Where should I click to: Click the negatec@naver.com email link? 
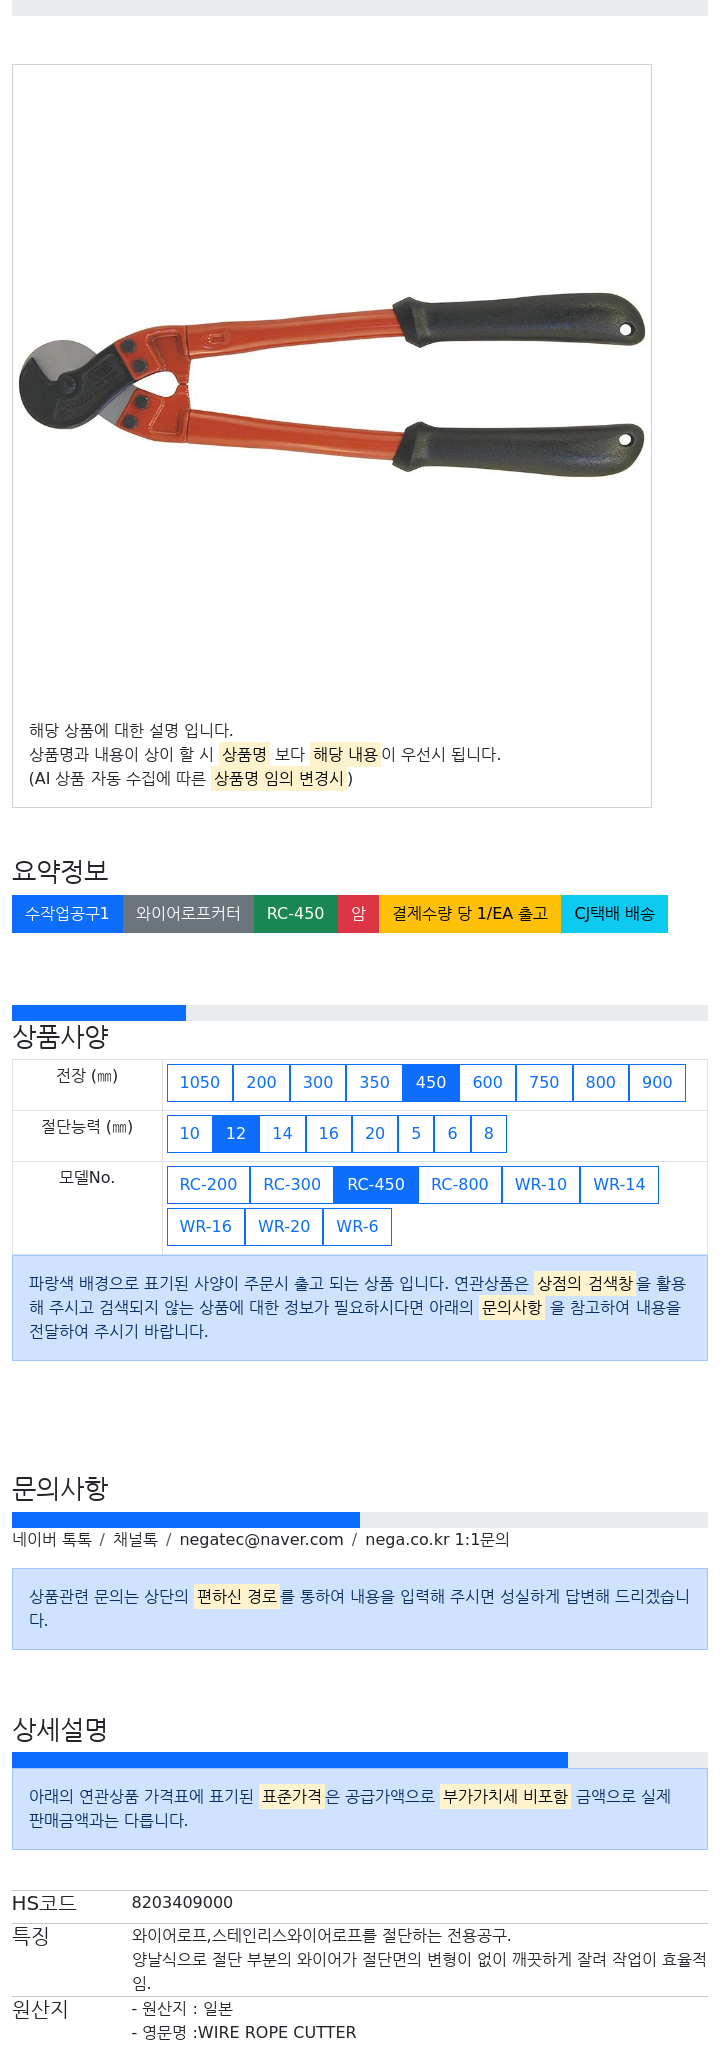tap(261, 1540)
